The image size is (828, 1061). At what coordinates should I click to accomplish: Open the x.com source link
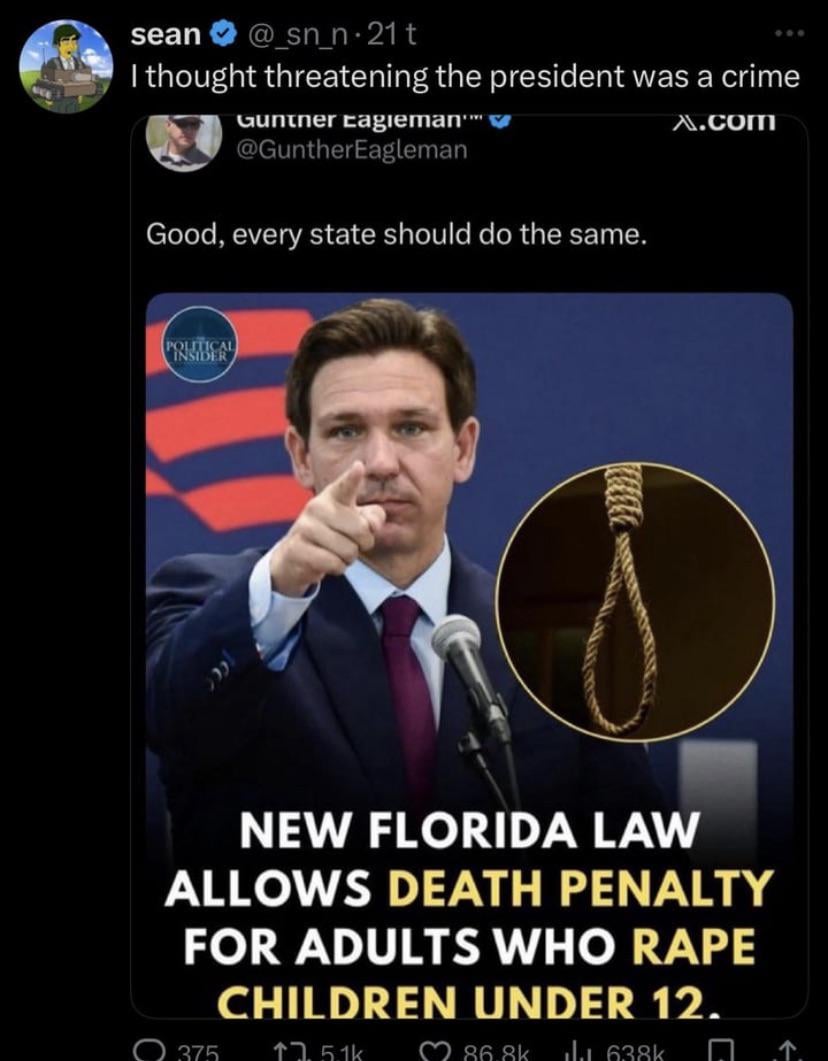725,122
